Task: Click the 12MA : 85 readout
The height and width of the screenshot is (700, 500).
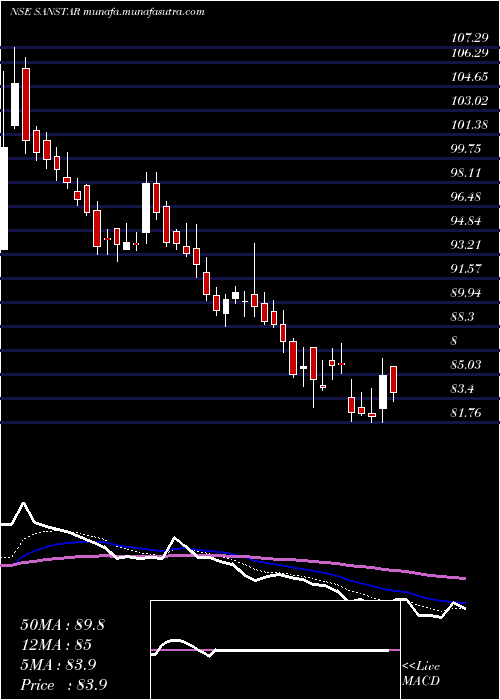Action: [56, 645]
